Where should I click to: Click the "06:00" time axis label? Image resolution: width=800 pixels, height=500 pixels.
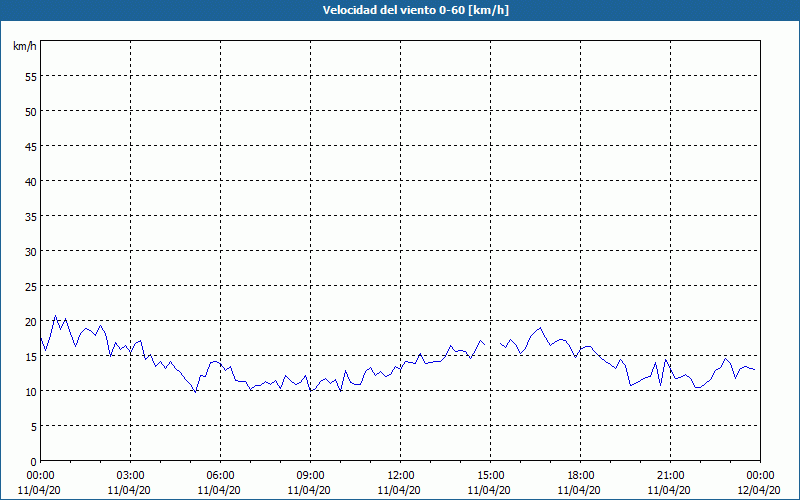[x=220, y=476]
